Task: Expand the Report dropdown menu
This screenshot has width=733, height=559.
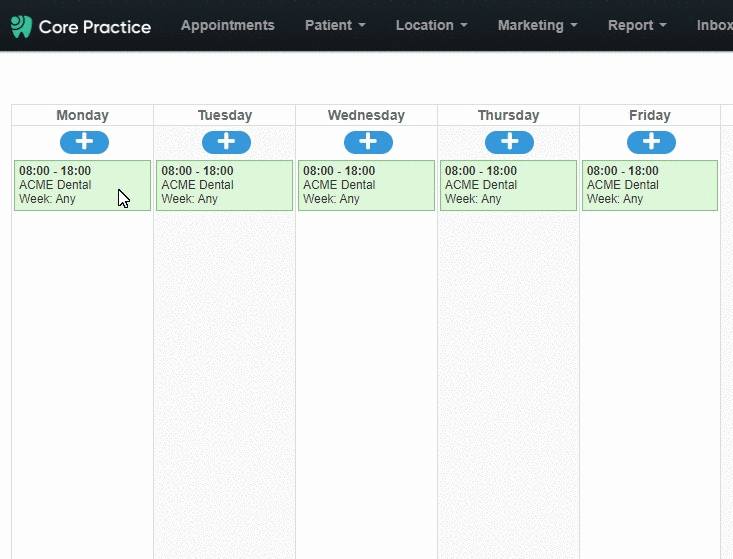Action: pos(637,25)
